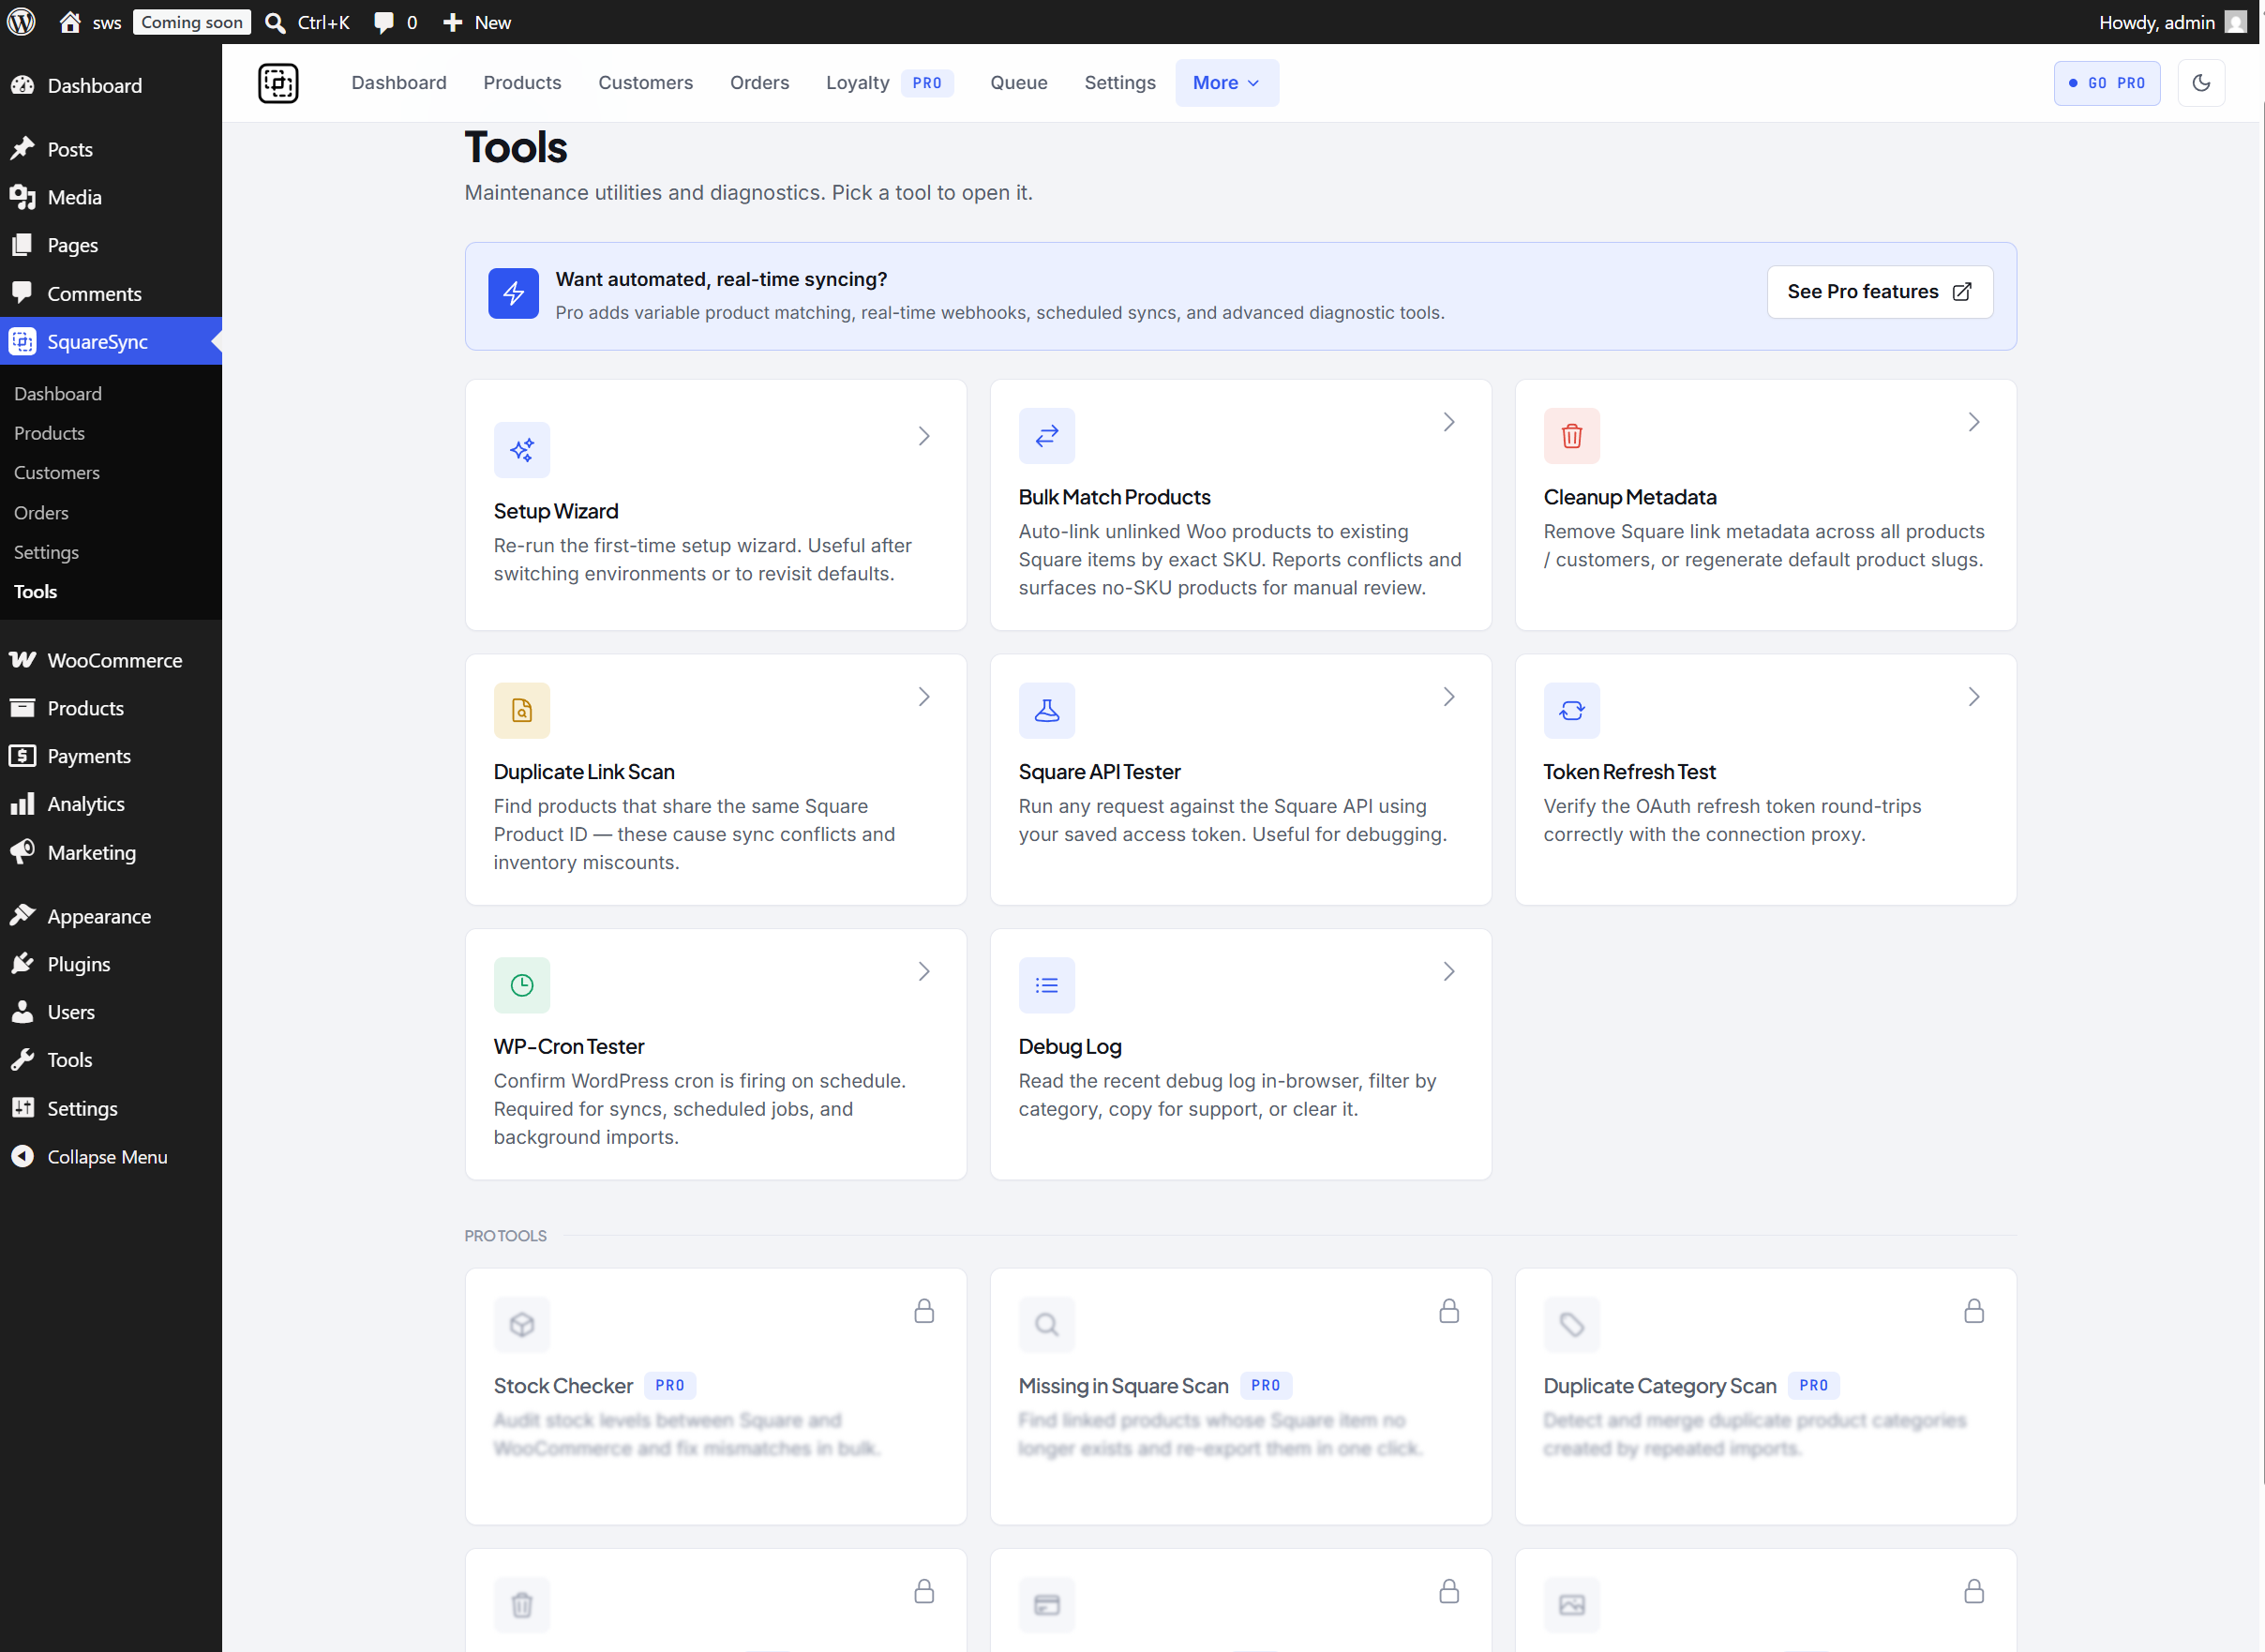Open the SquareSync Products submenu link

point(49,433)
